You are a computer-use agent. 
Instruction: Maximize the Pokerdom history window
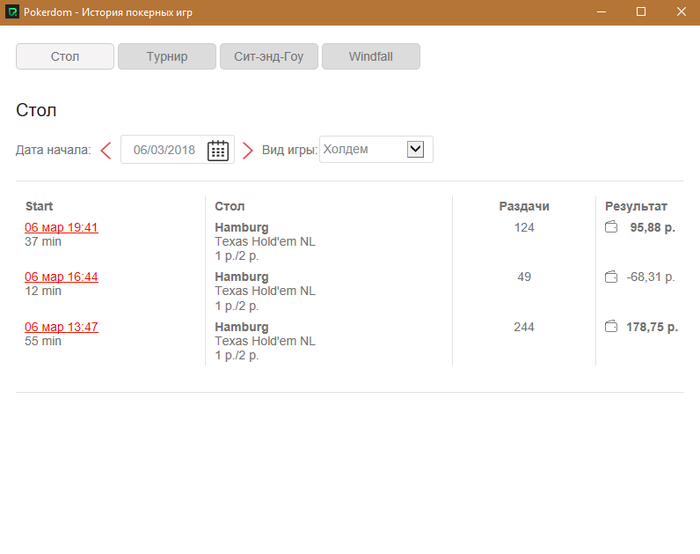pos(641,12)
